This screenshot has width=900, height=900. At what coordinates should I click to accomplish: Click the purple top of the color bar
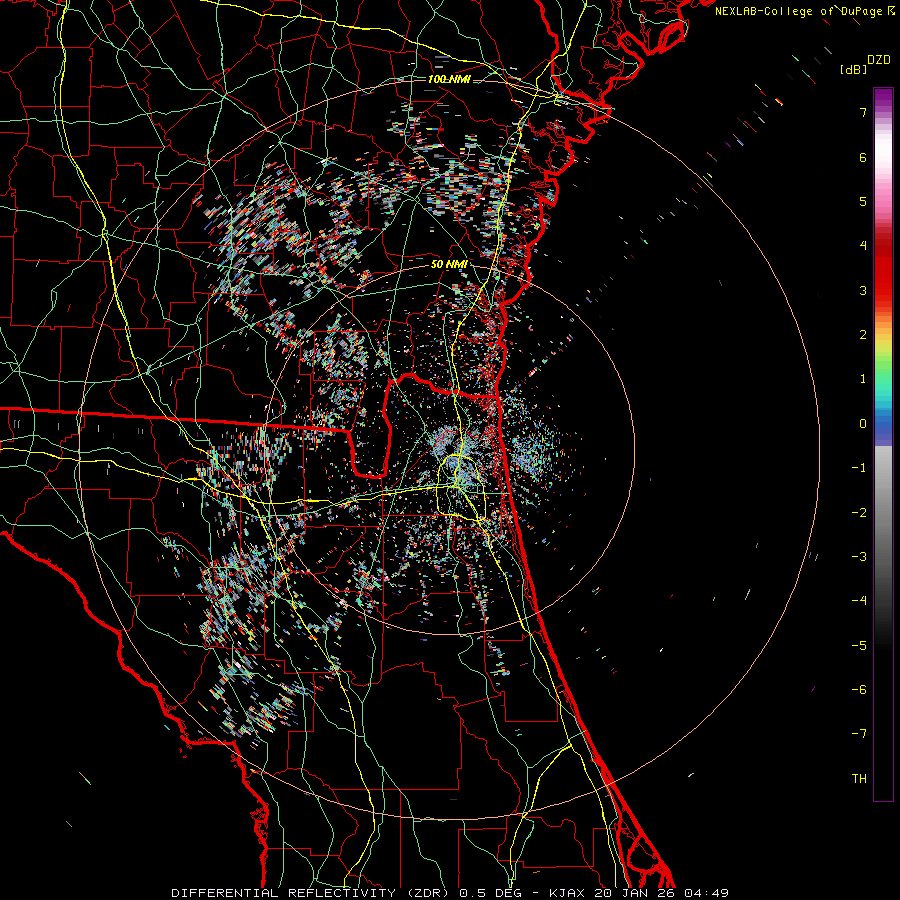click(883, 96)
